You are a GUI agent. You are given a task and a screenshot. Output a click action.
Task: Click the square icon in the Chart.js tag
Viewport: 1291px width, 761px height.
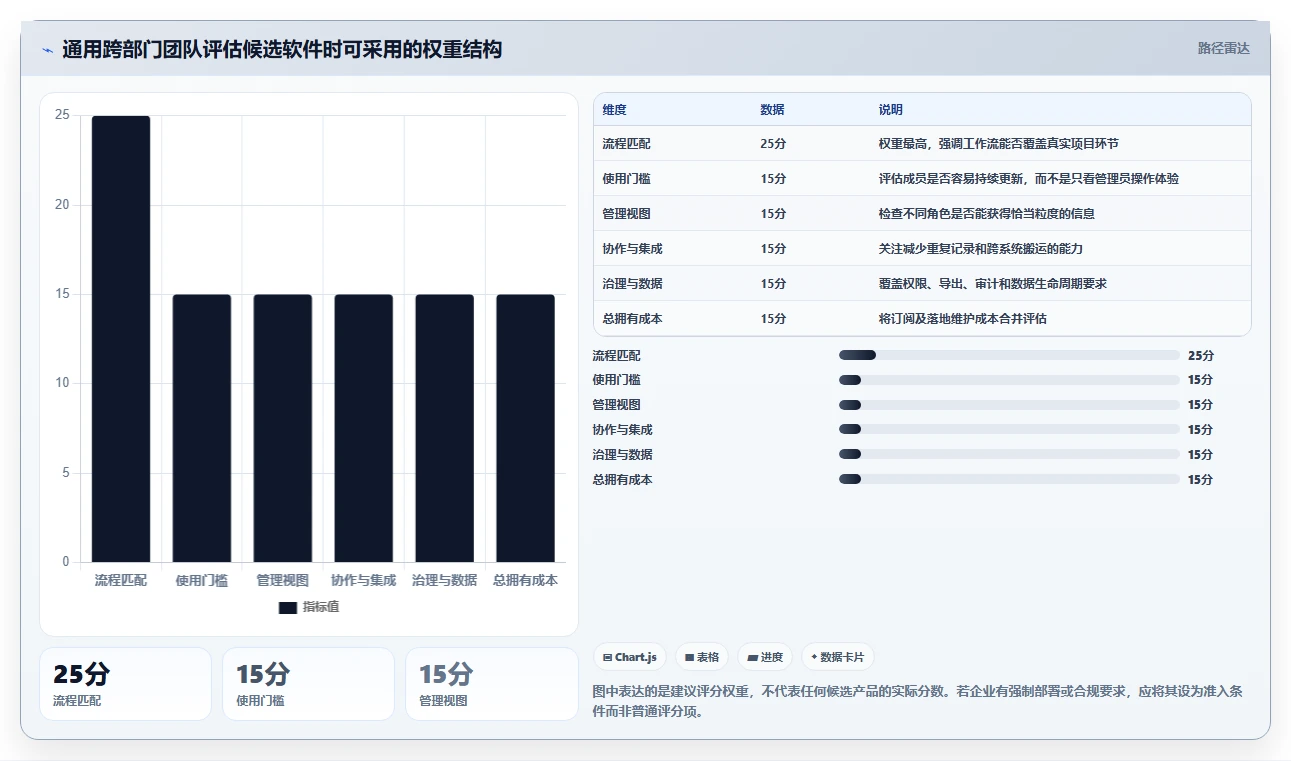607,657
